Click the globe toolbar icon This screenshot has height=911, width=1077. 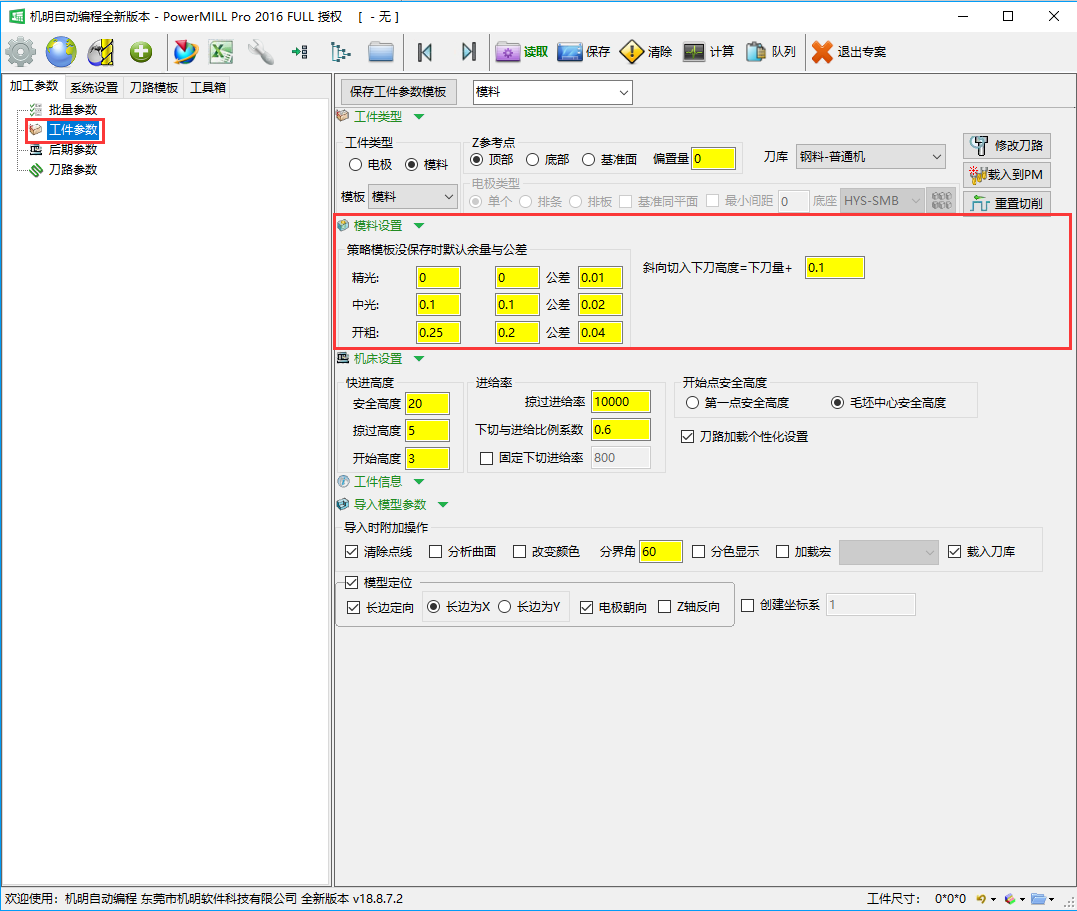pos(60,52)
